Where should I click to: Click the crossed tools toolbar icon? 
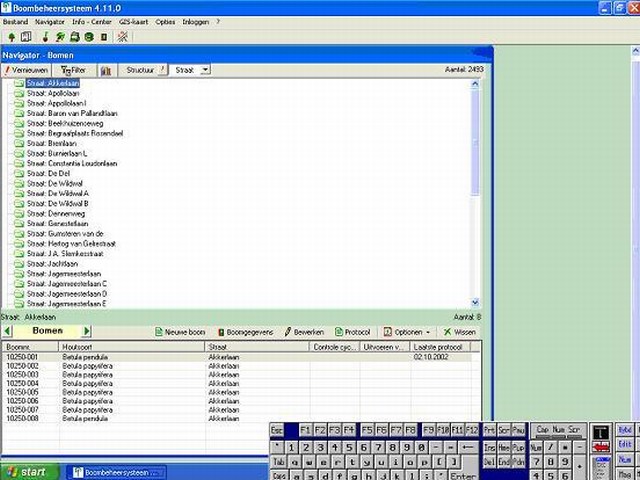122,37
